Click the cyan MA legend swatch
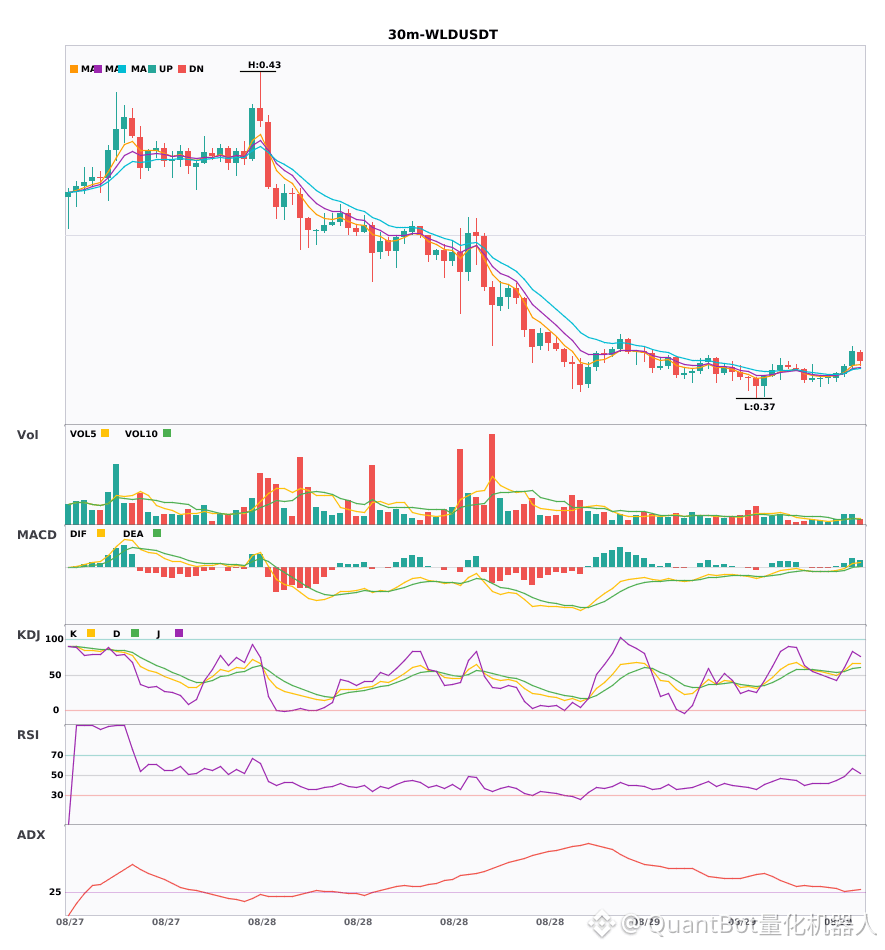This screenshot has height=950, width=885. pyautogui.click(x=122, y=69)
